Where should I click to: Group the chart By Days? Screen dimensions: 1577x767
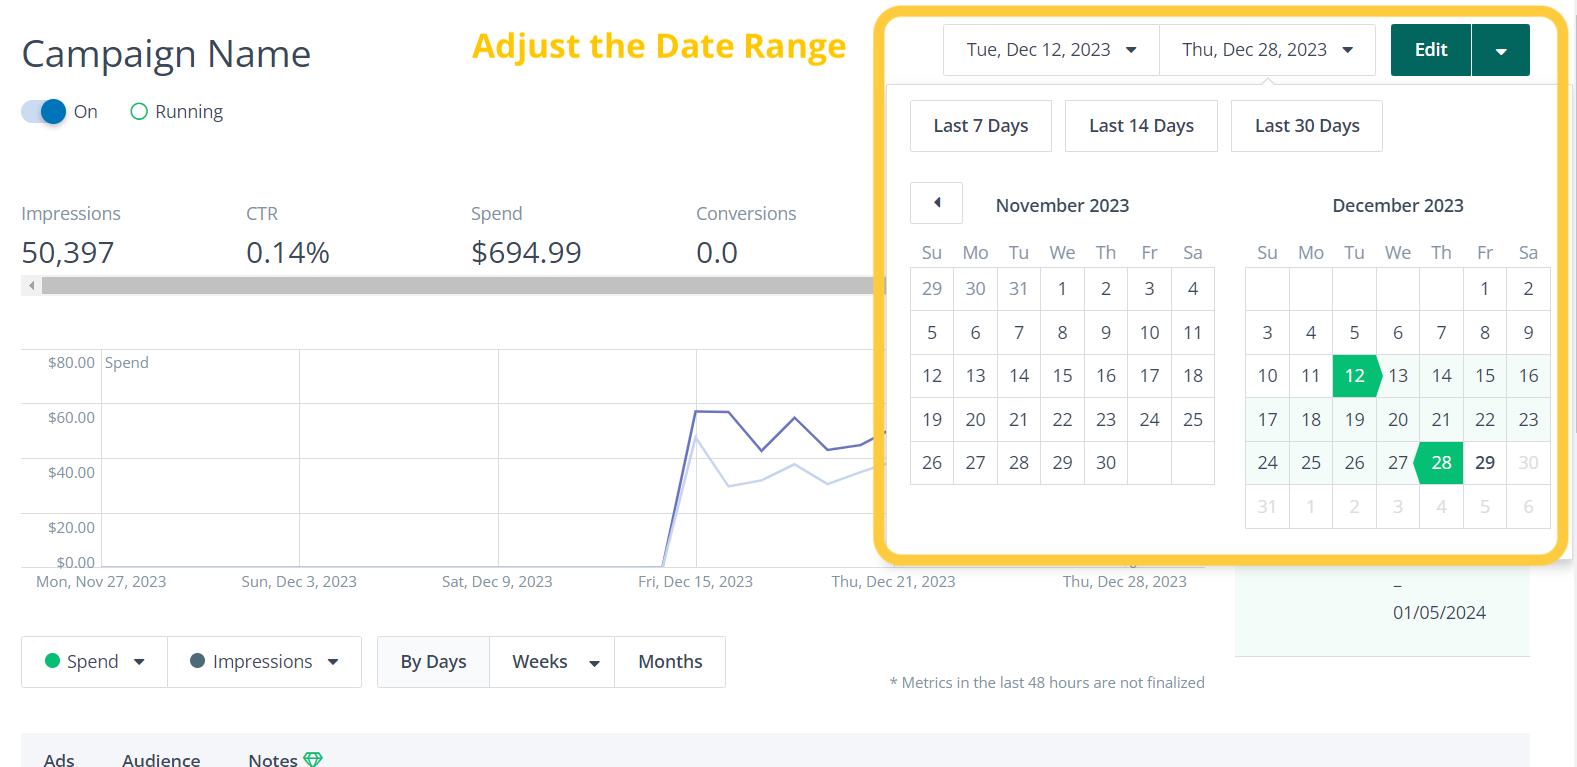434,662
